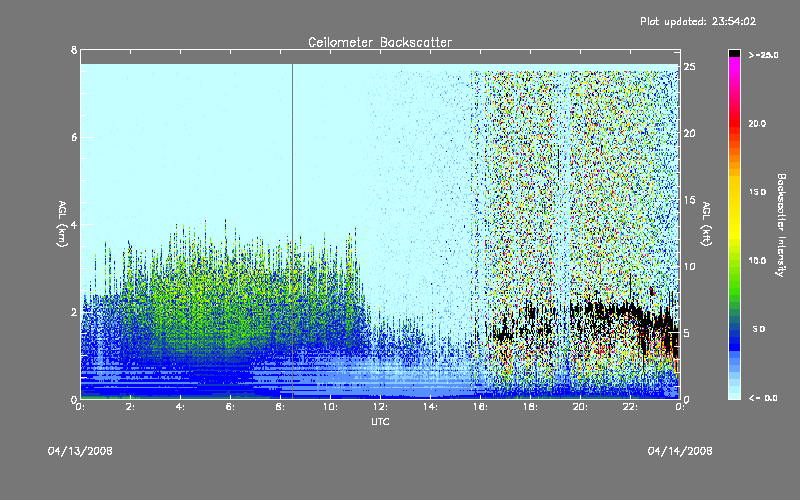800x500 pixels.
Task: Click the 'Plot updated: 23:54:02' timestamp
Action: coord(698,21)
